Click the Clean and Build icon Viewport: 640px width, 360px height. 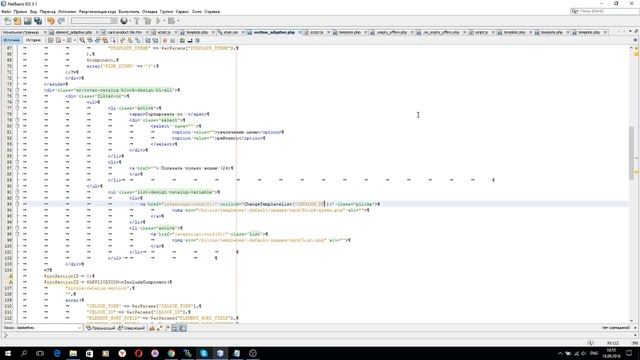[x=147, y=21]
